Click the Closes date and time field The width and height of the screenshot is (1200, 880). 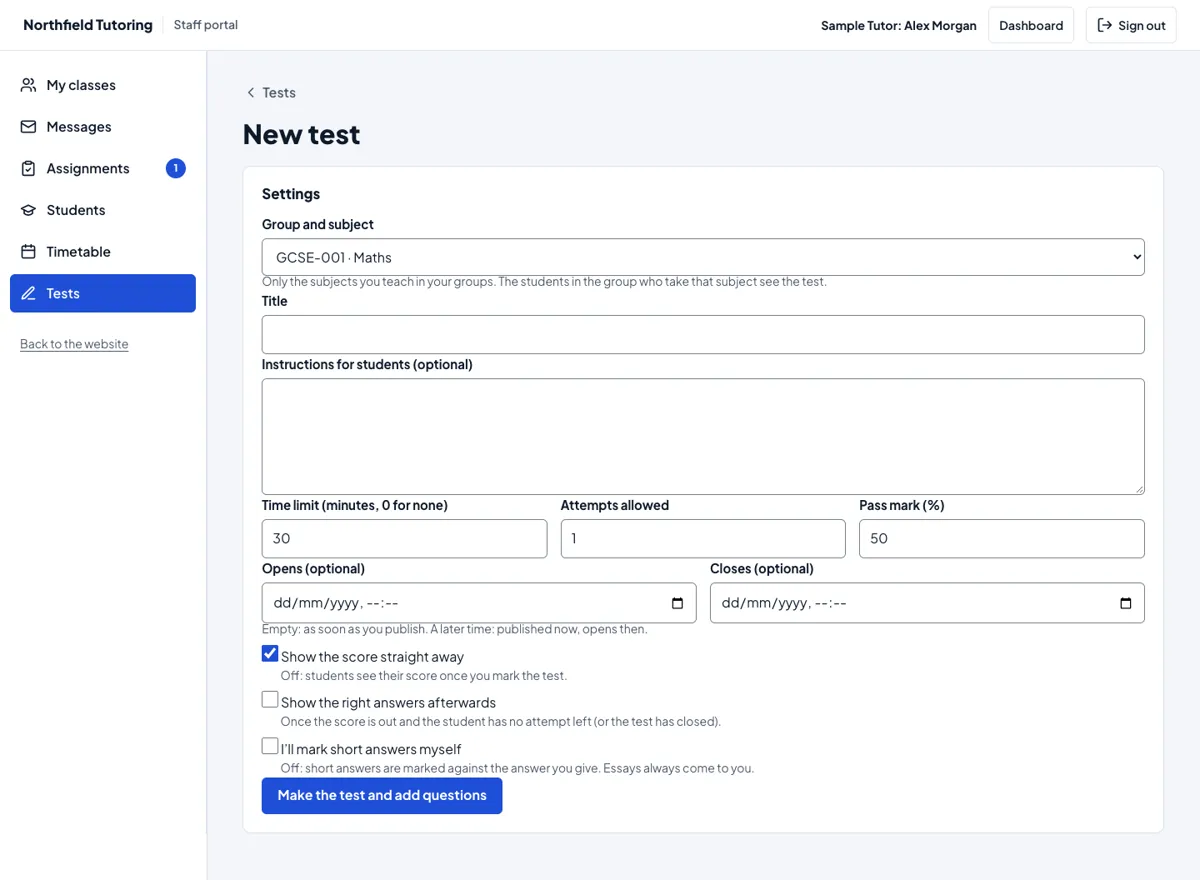[927, 603]
